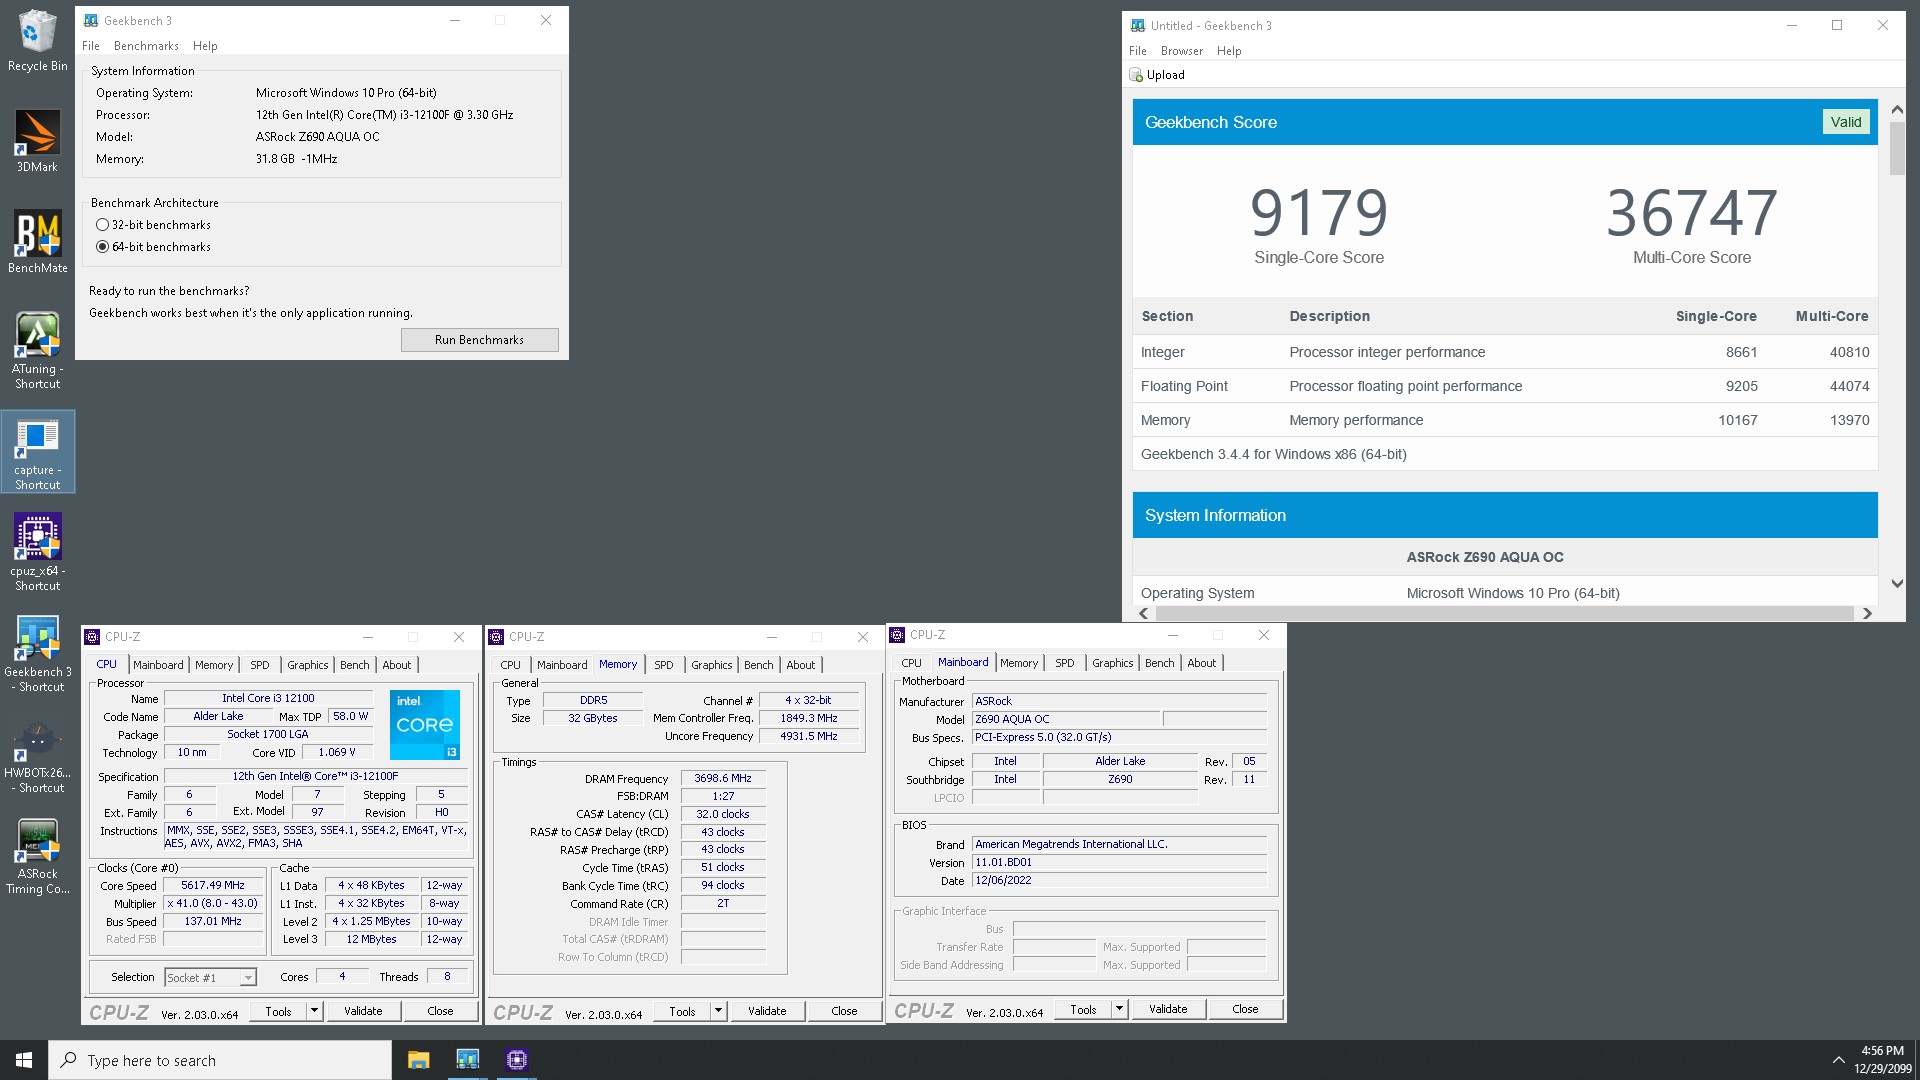Click Validate in Mainboard CPU-Z window
Image resolution: width=1920 pixels, height=1080 pixels.
point(1168,1009)
